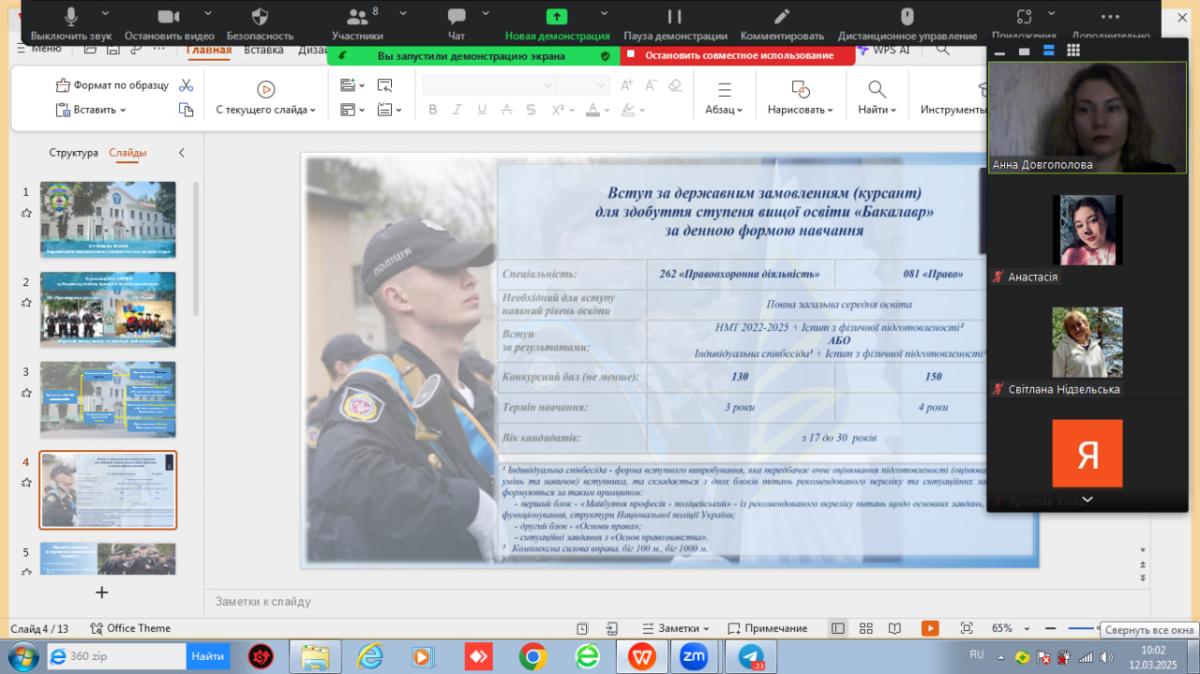
Task: Select slide 2 thumbnail
Action: [x=108, y=309]
